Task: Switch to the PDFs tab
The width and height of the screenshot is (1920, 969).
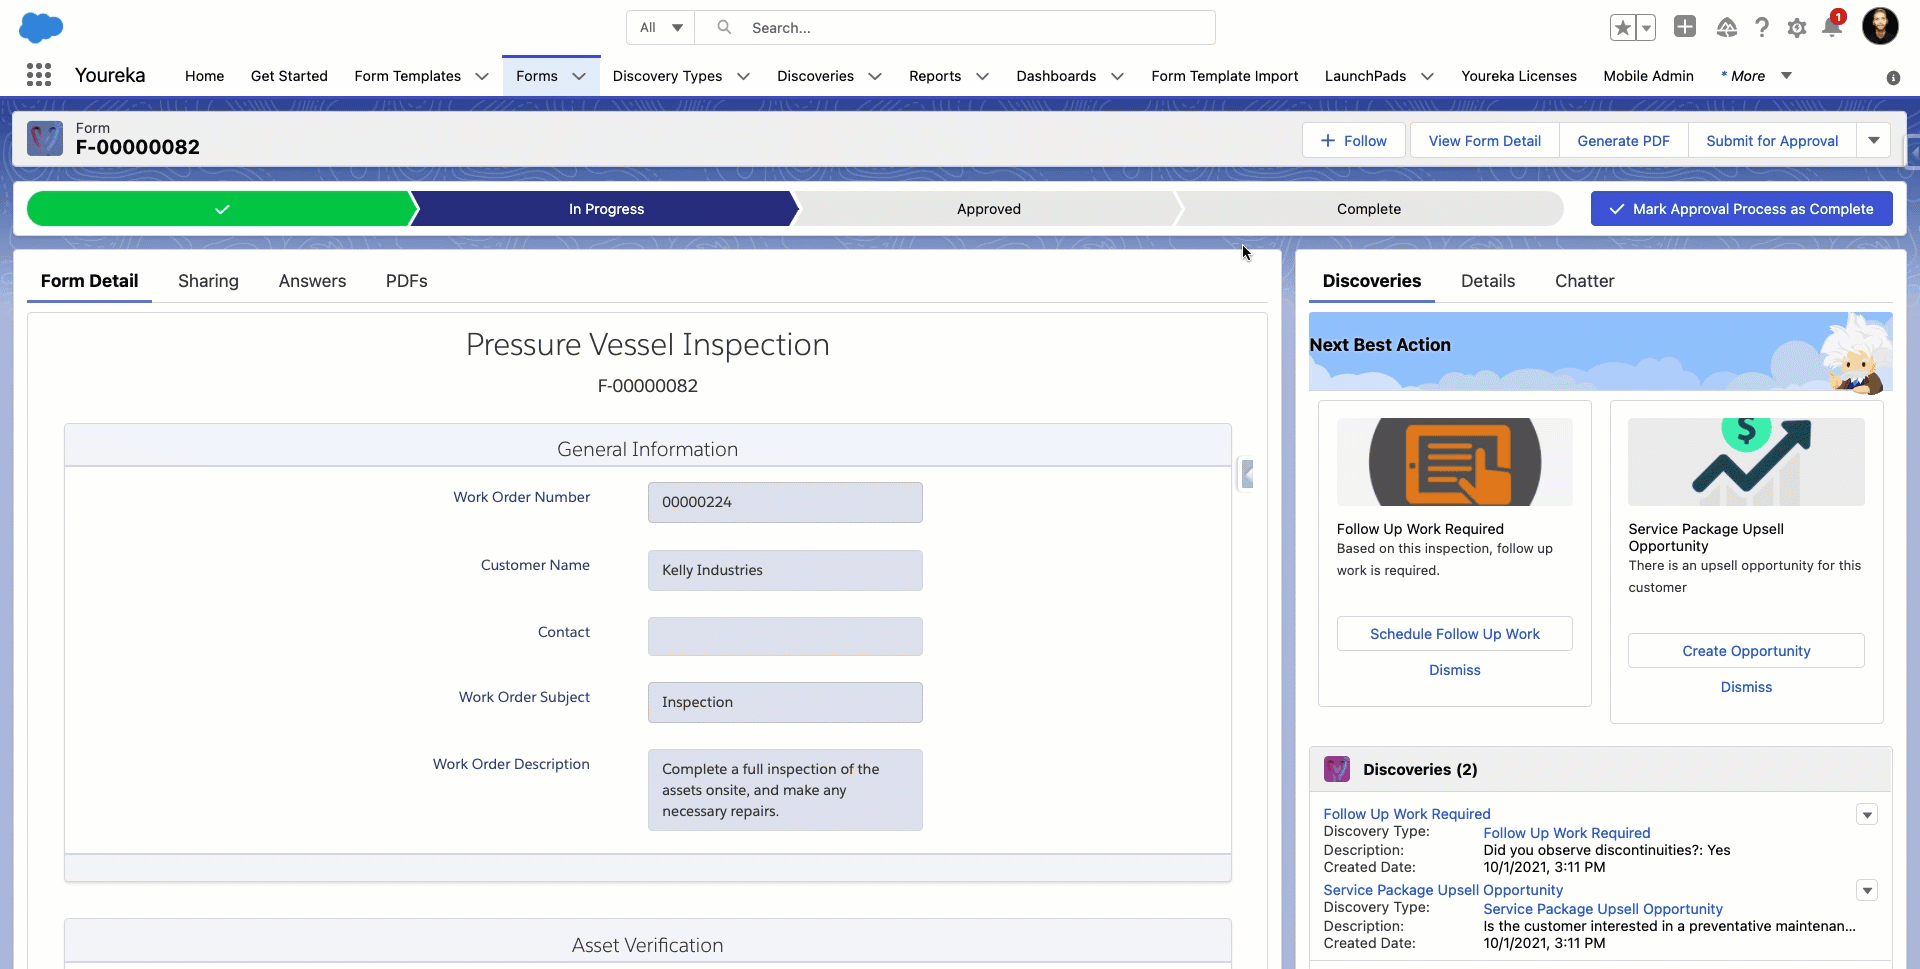Action: click(406, 281)
